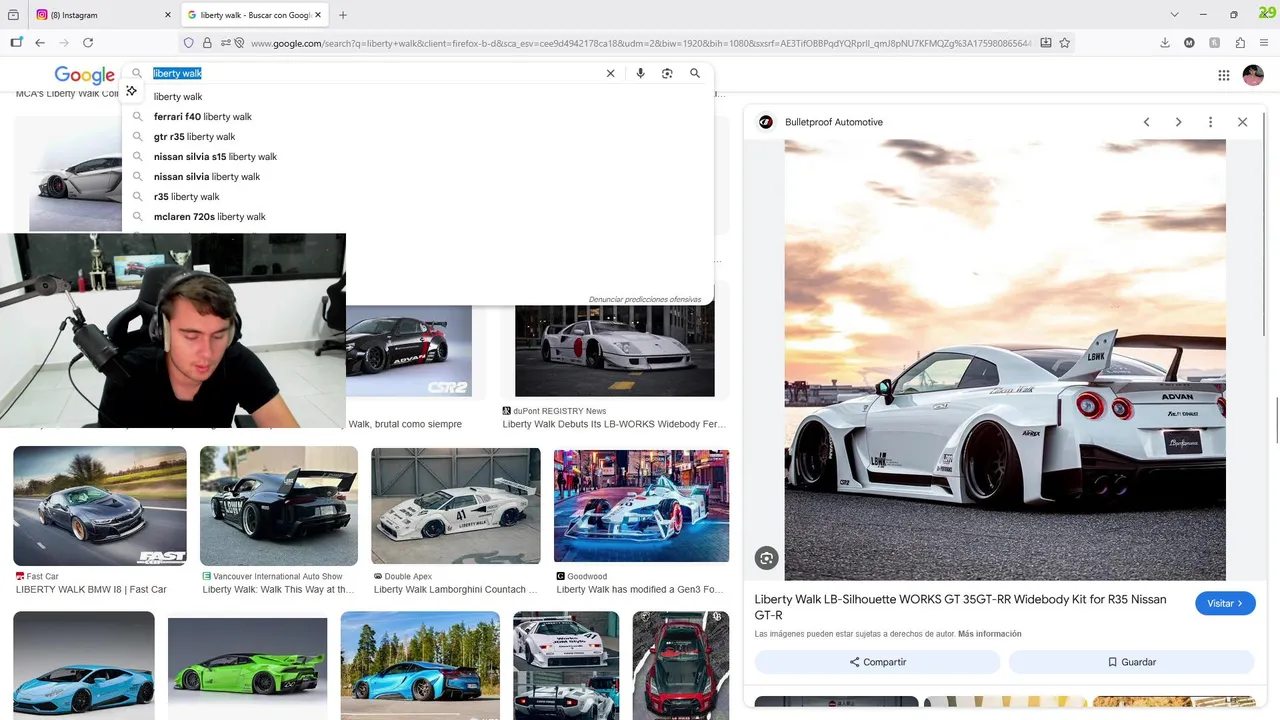
Task: Click the Compartir share button
Action: tap(877, 662)
